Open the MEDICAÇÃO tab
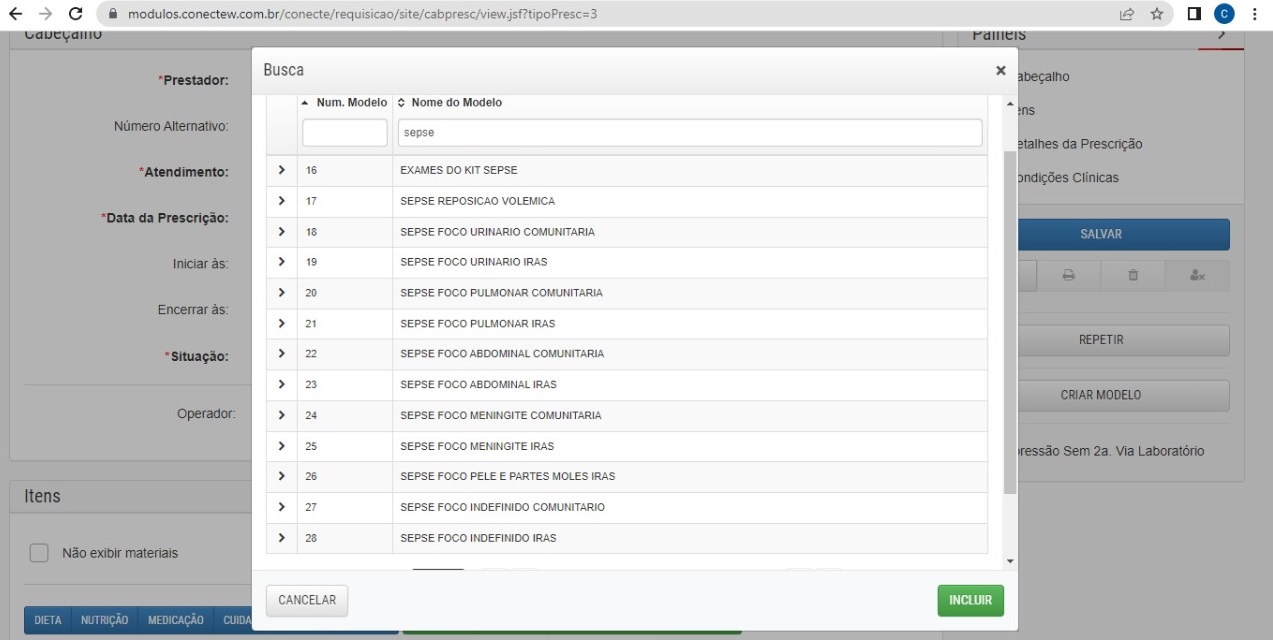 click(x=176, y=620)
